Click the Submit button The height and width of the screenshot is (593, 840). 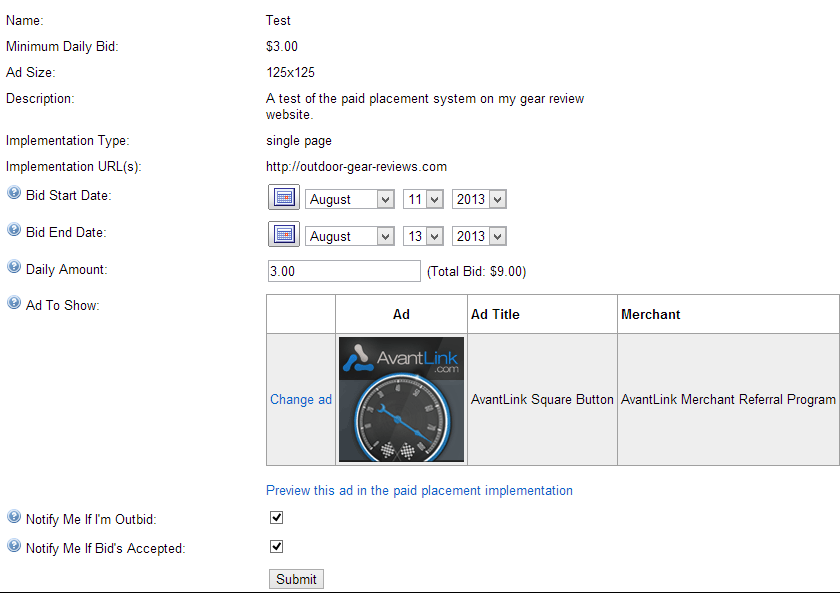click(296, 579)
